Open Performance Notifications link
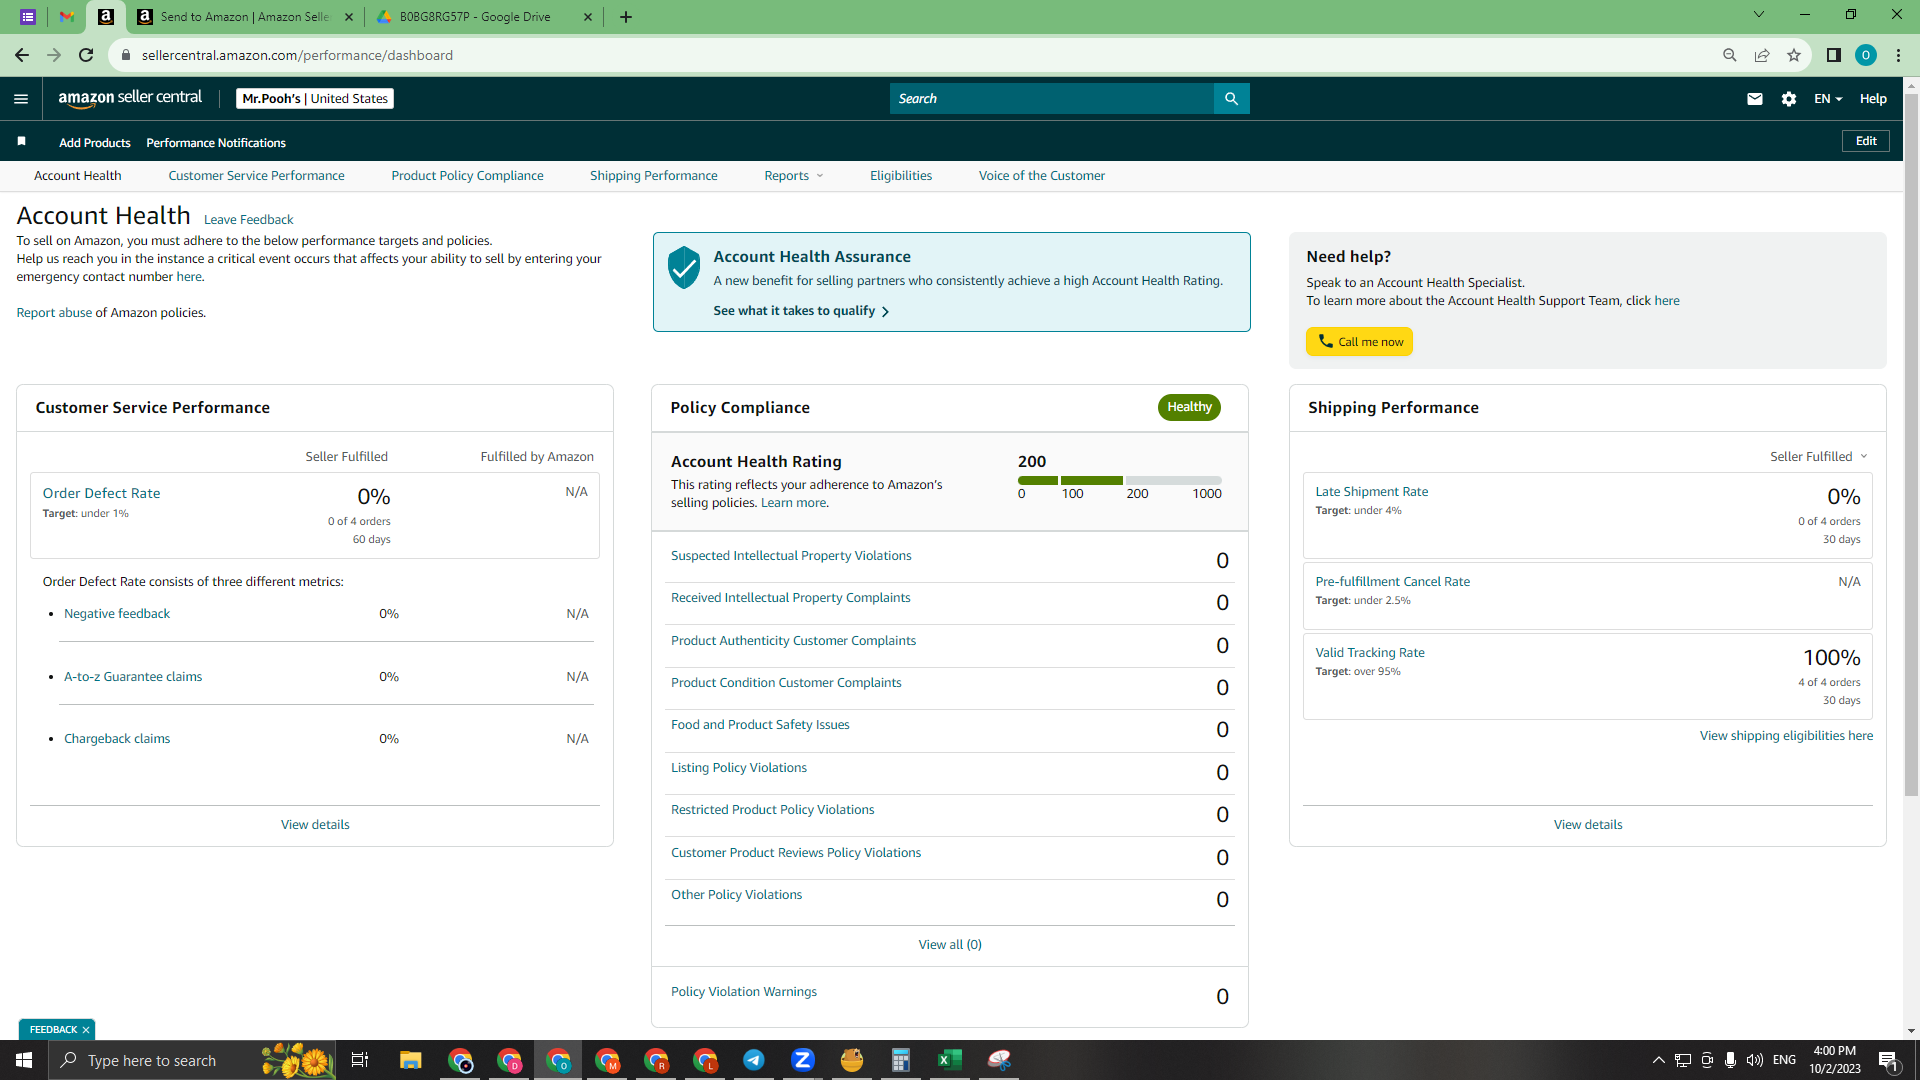The height and width of the screenshot is (1080, 1920). (216, 143)
